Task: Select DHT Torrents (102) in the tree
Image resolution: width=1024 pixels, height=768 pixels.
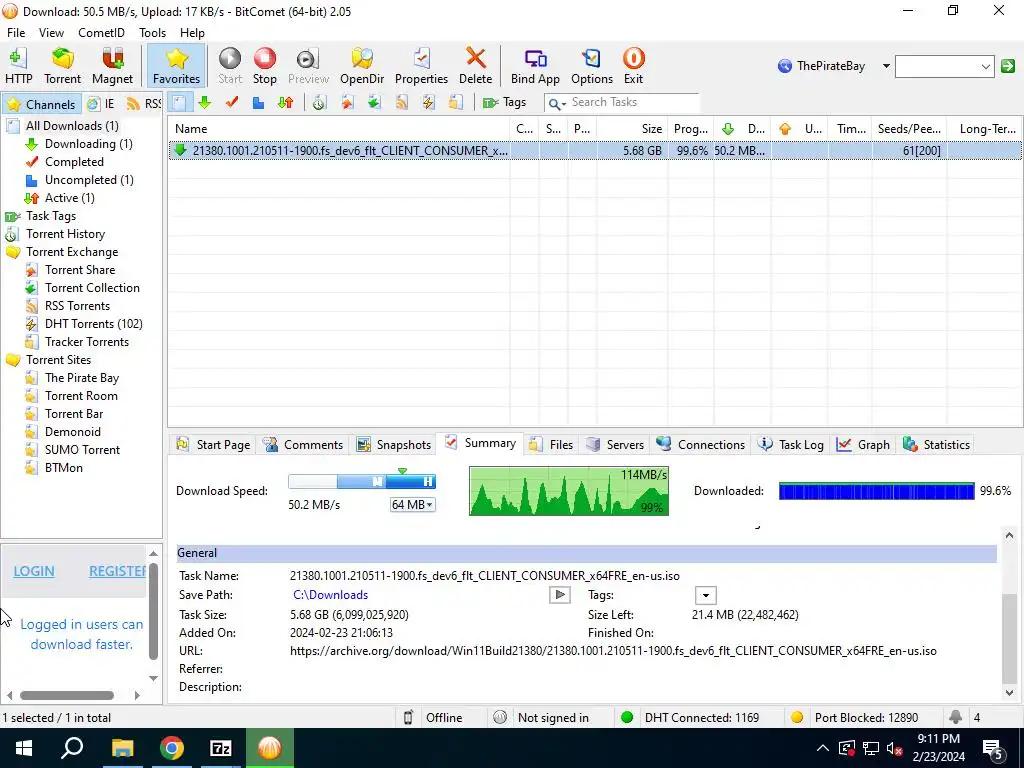Action: point(93,324)
